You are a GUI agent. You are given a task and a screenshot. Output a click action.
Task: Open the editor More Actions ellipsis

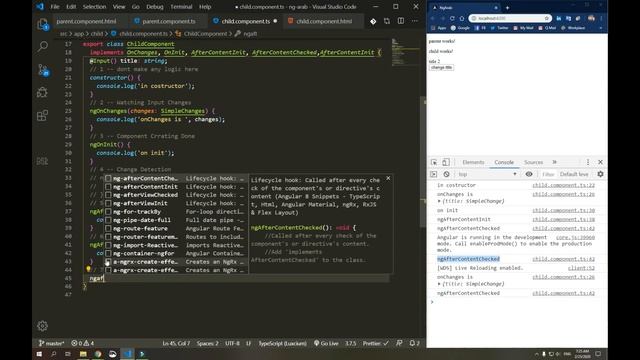(x=415, y=21)
